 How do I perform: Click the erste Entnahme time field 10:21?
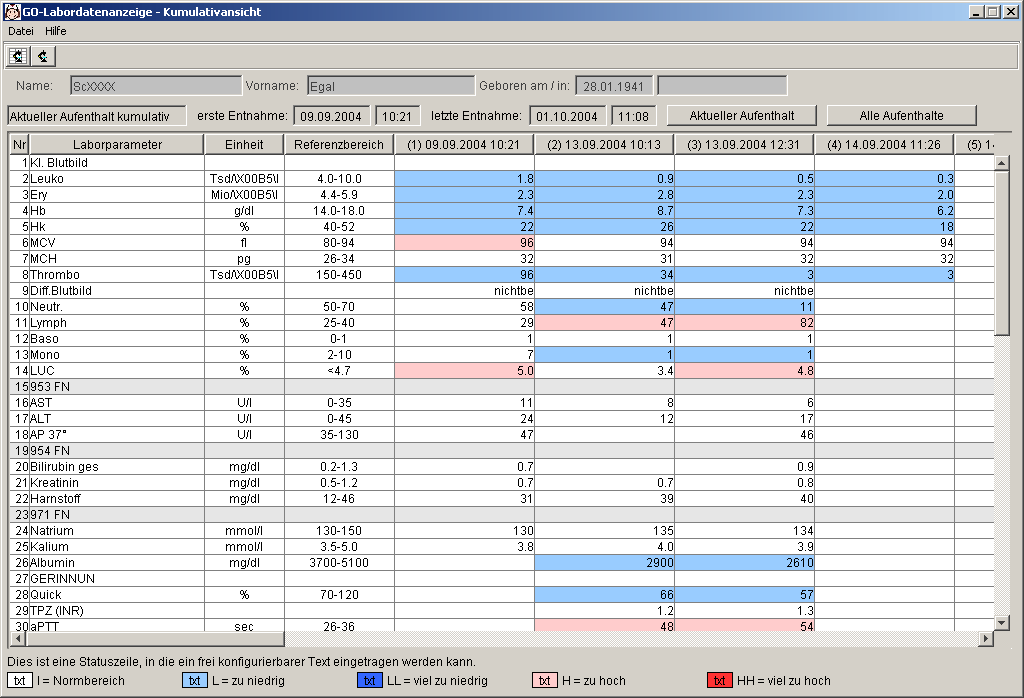398,116
